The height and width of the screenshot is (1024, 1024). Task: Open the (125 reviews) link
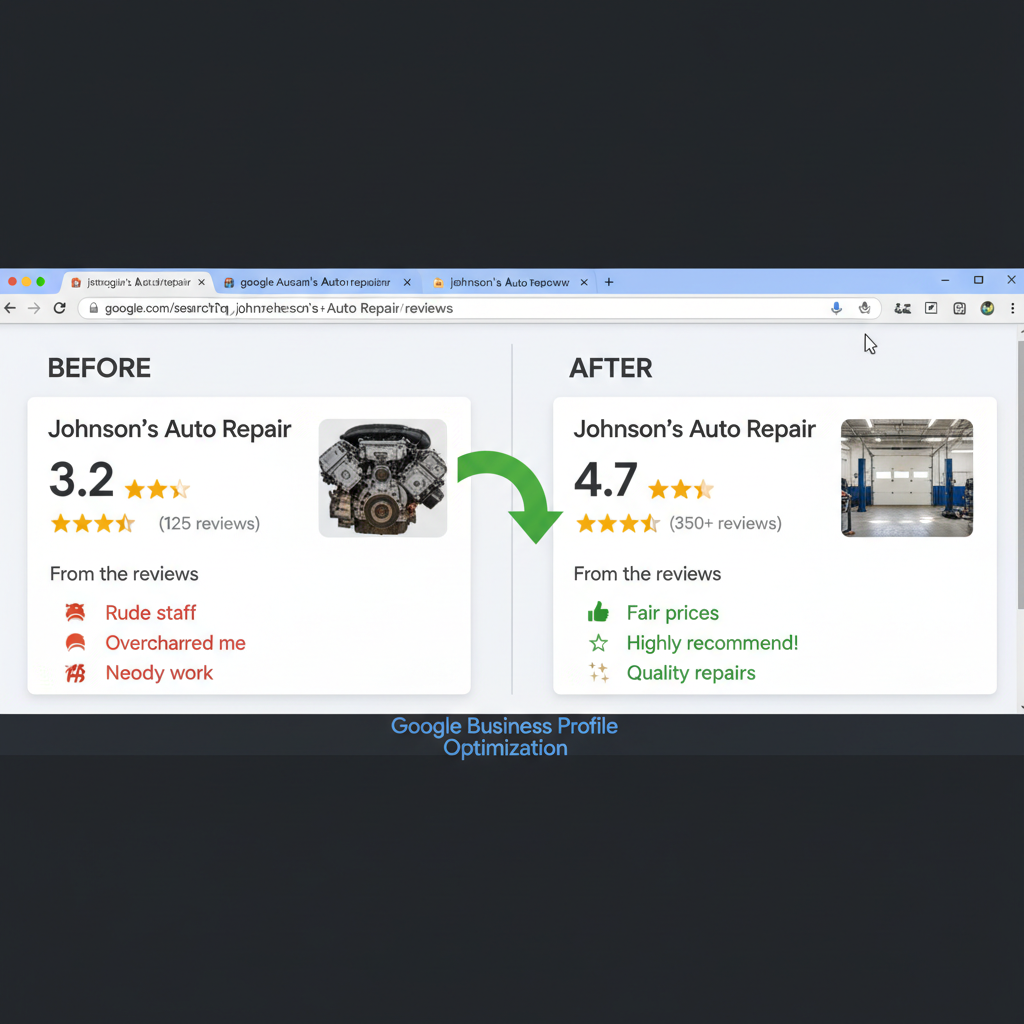tap(209, 523)
